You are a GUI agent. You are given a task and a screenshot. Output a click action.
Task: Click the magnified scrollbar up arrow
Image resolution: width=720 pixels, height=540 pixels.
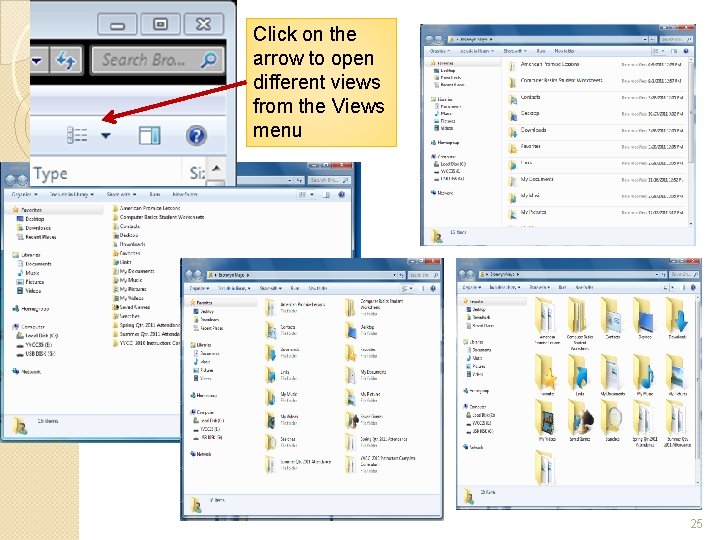216,168
